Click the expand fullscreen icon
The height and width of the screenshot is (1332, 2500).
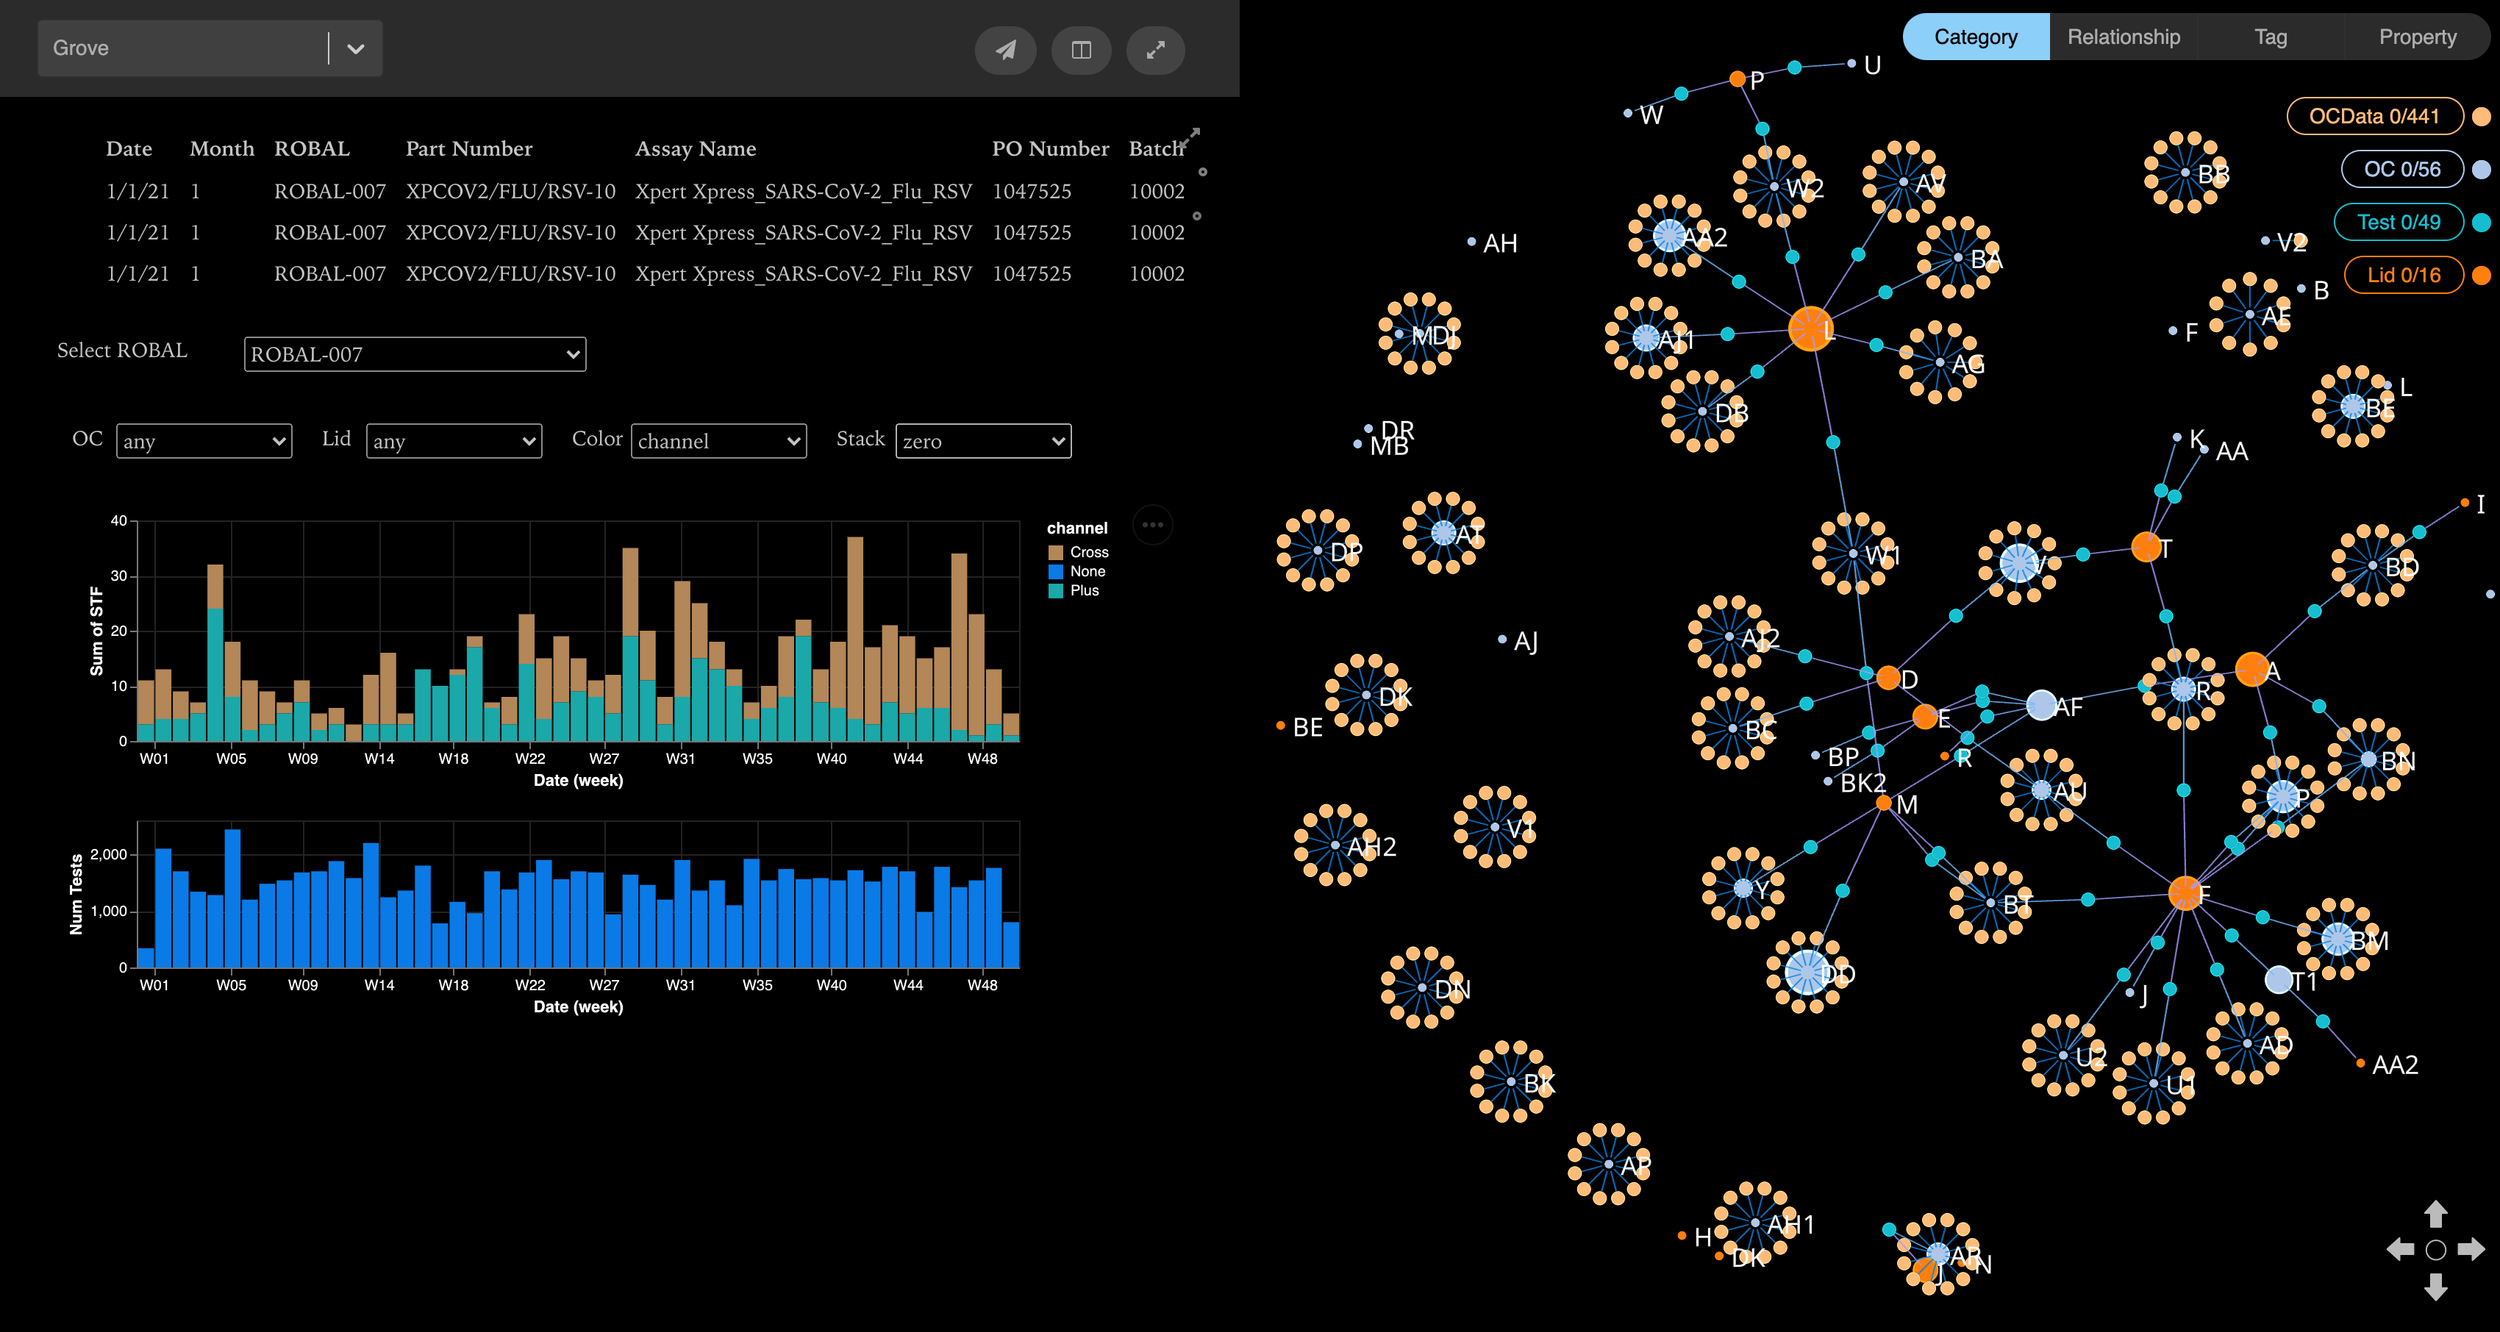(x=1156, y=50)
